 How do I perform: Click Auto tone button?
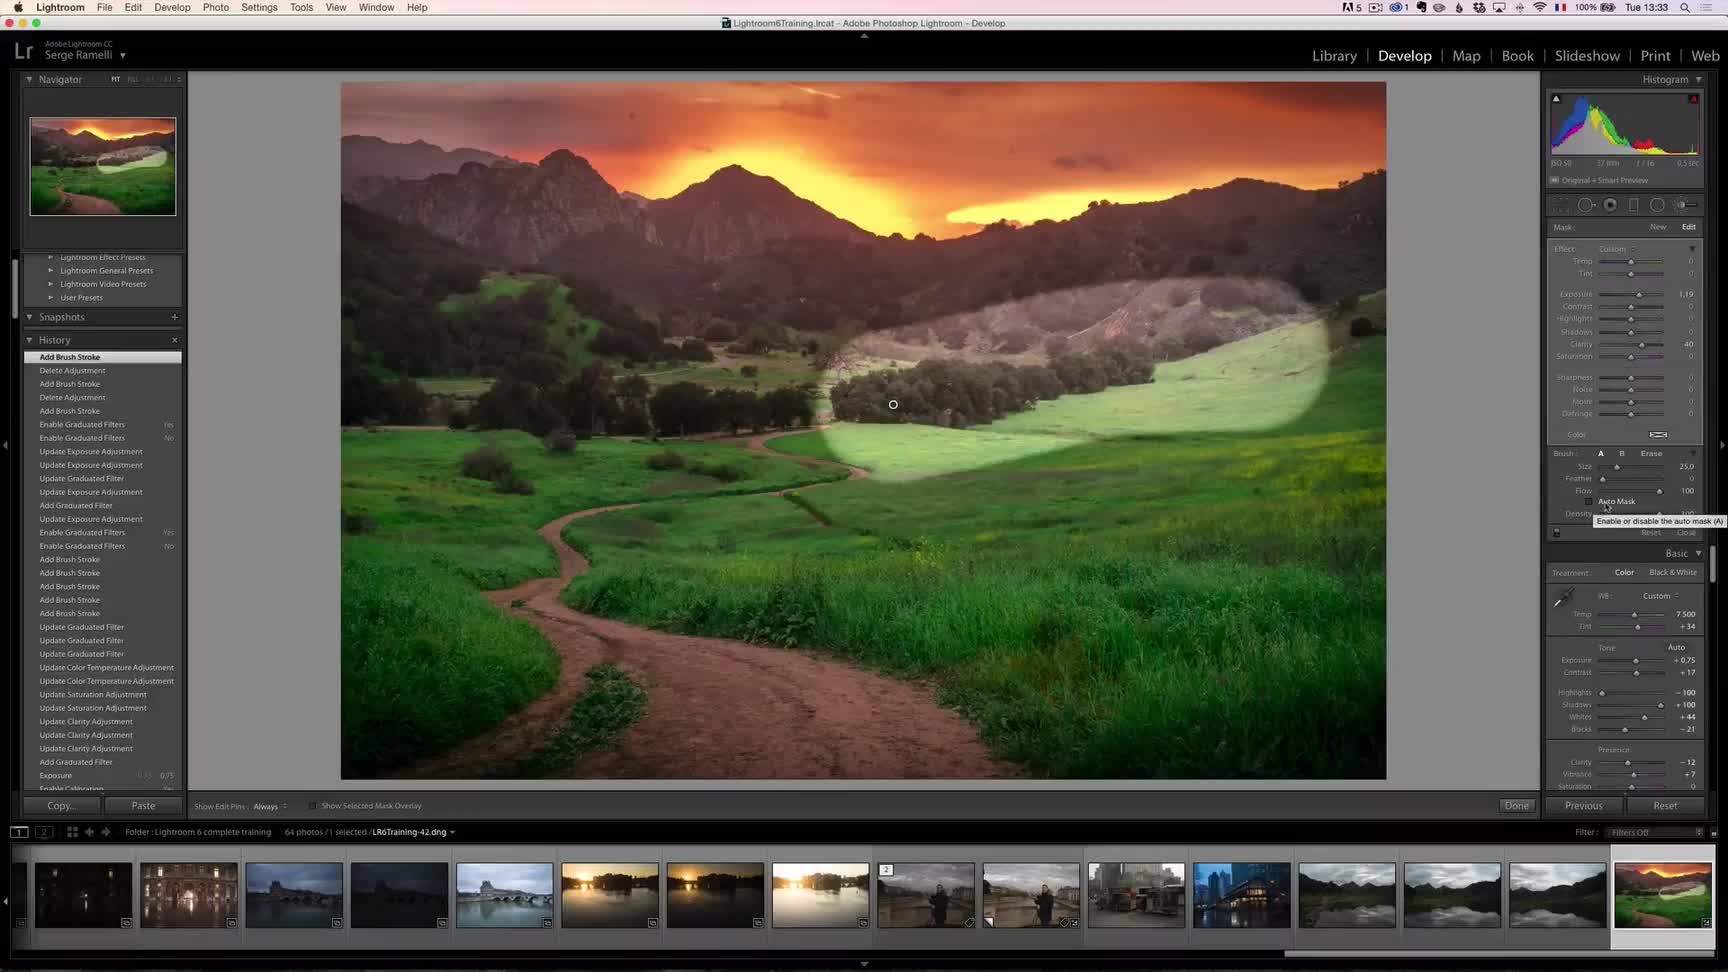1676,648
